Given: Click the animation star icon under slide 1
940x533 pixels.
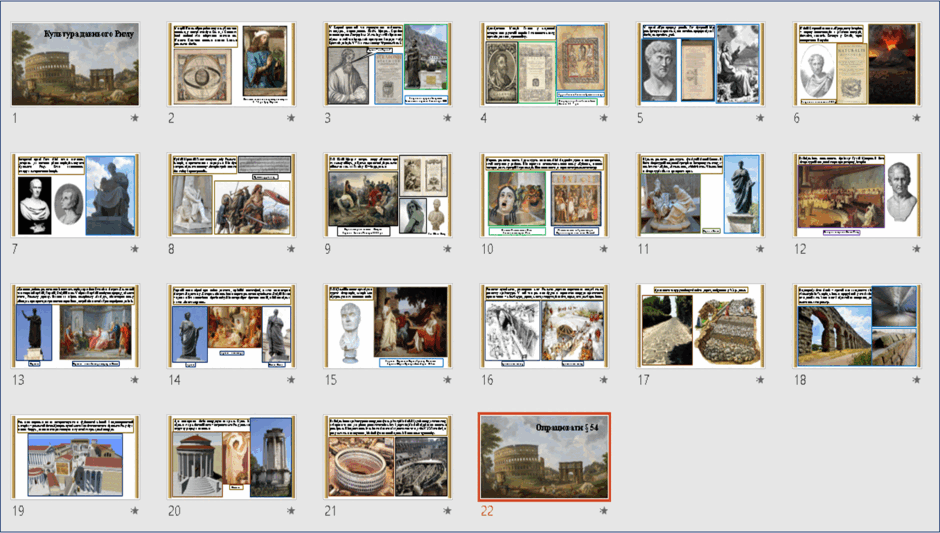Looking at the screenshot, I should 134,118.
